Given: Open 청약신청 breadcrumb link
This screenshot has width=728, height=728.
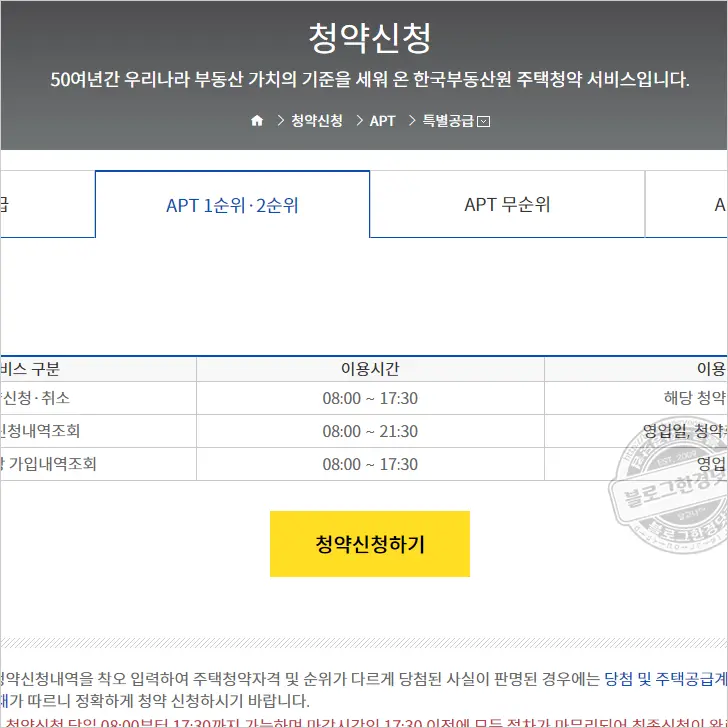Looking at the screenshot, I should tap(317, 121).
